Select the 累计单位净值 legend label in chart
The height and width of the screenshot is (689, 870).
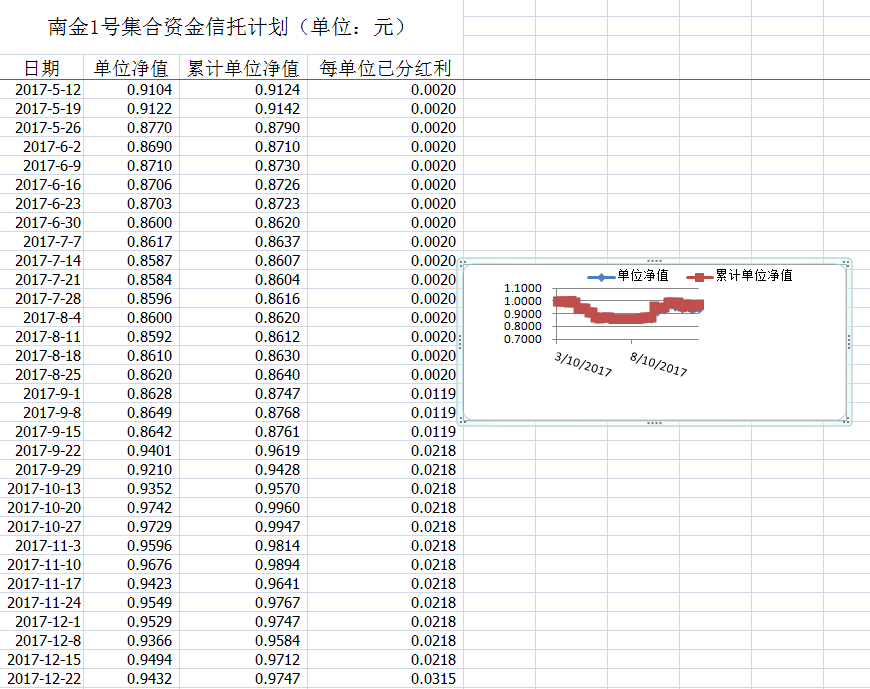coord(753,276)
